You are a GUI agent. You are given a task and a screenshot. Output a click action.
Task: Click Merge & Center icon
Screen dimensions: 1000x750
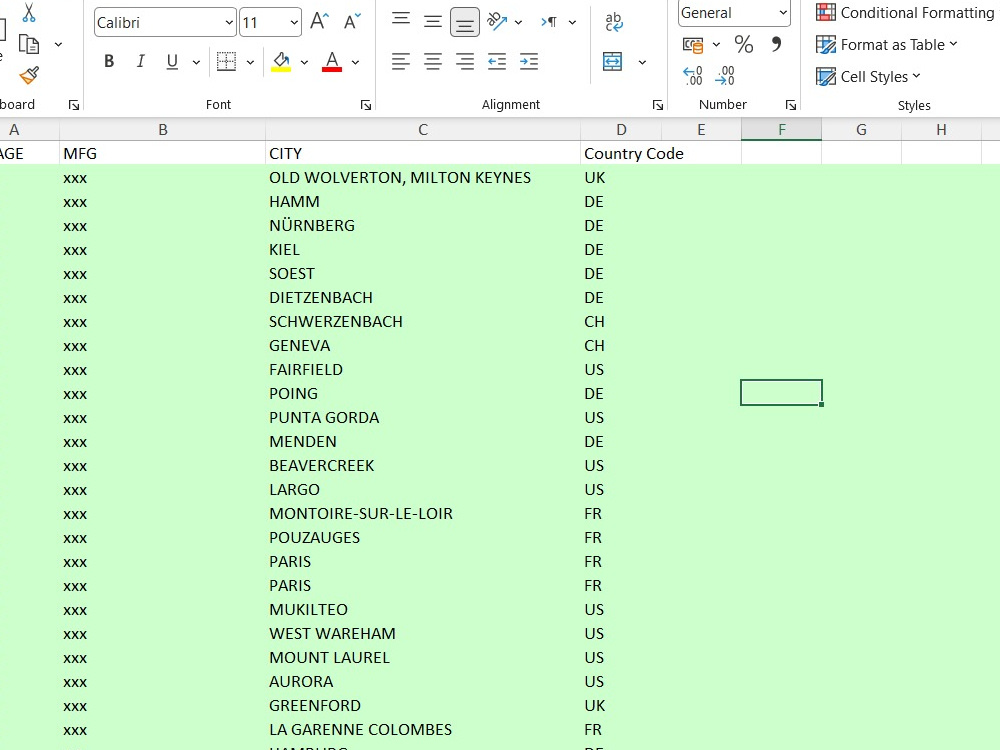[x=612, y=62]
